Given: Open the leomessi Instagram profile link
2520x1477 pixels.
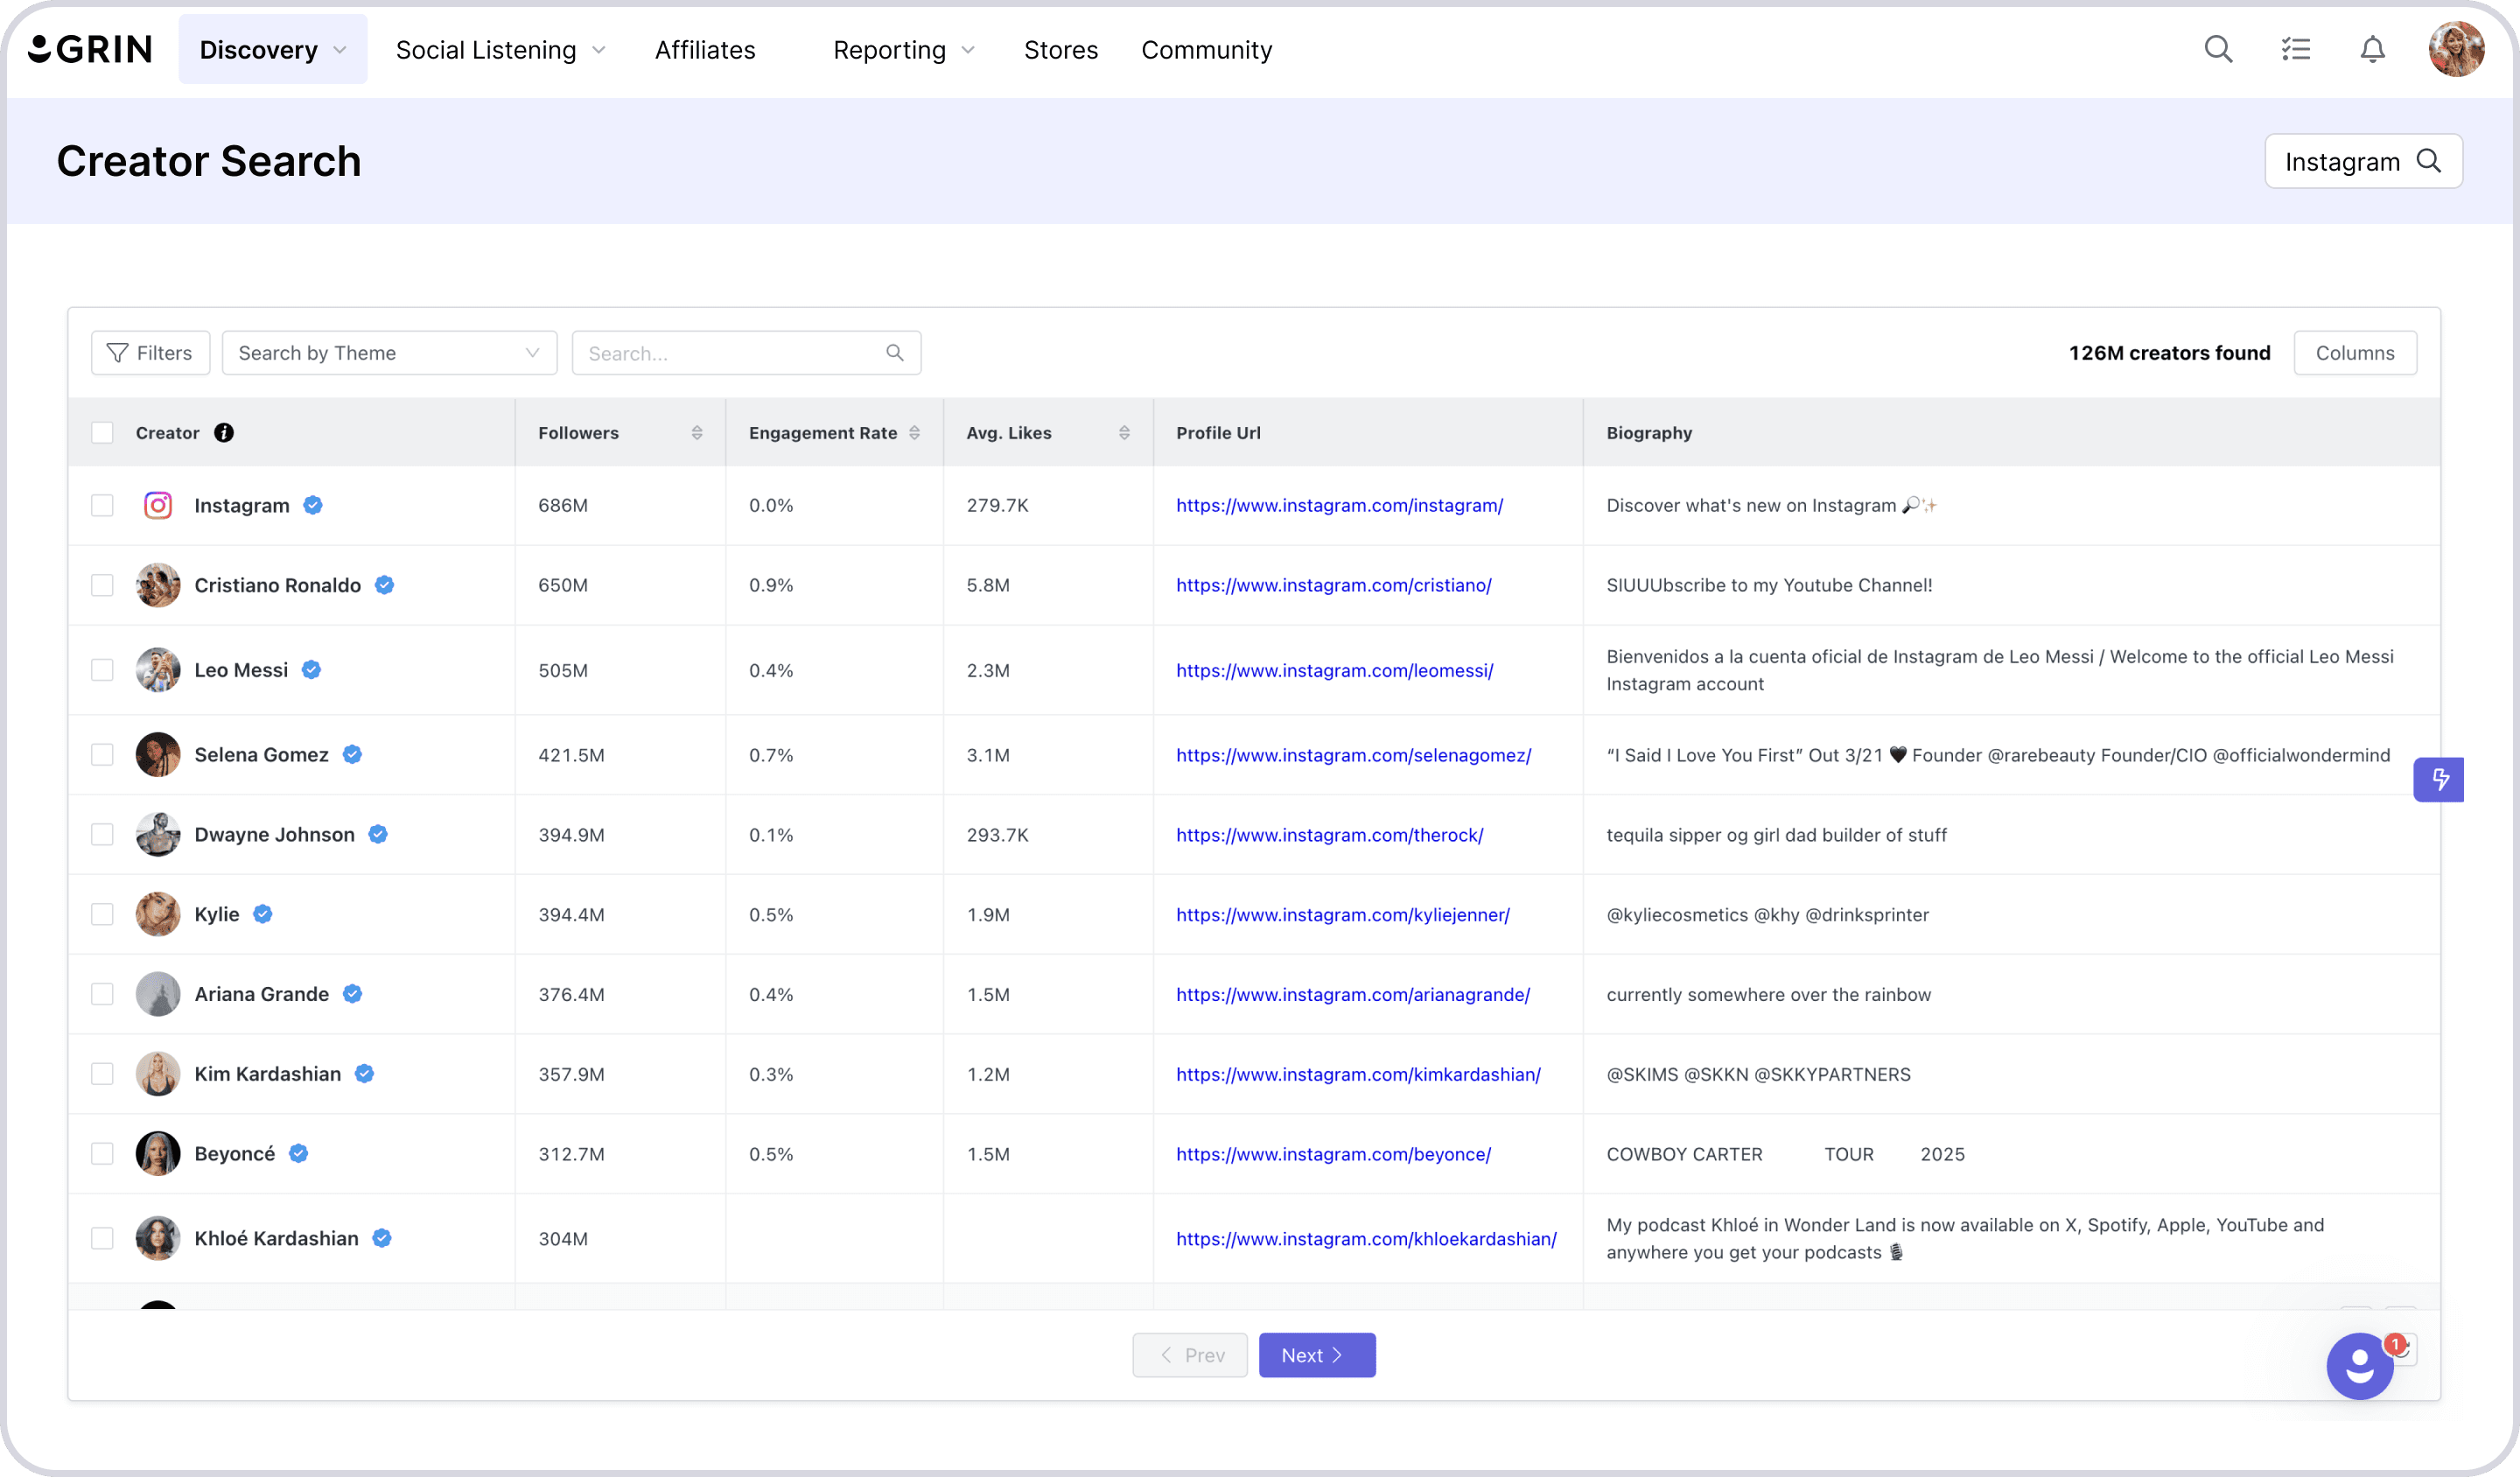Looking at the screenshot, I should (1335, 670).
